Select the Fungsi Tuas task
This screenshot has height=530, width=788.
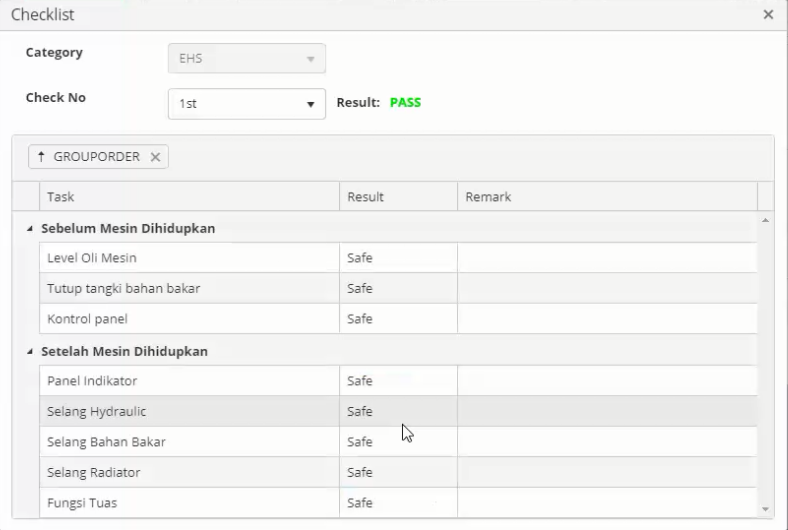(x=82, y=503)
